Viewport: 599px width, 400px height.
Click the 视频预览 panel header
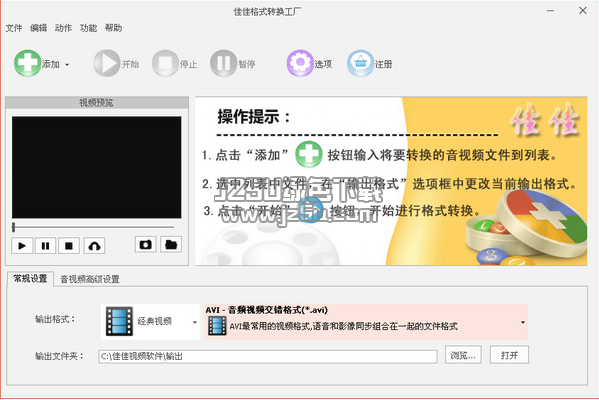(97, 102)
